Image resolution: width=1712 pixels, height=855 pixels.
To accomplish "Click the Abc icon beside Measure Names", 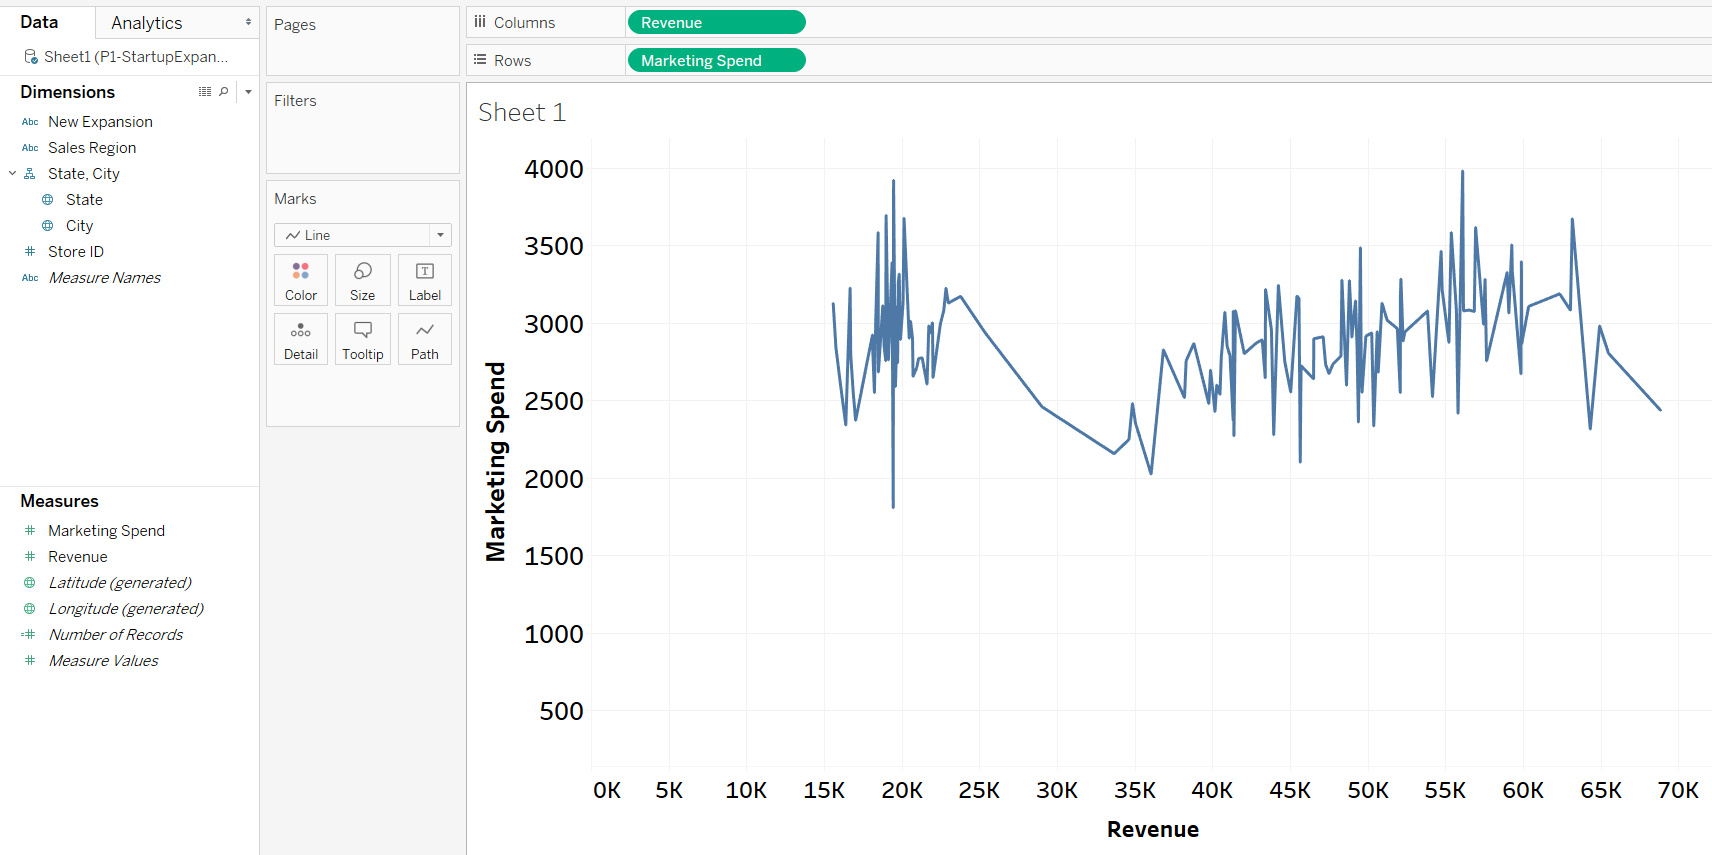I will coord(30,278).
